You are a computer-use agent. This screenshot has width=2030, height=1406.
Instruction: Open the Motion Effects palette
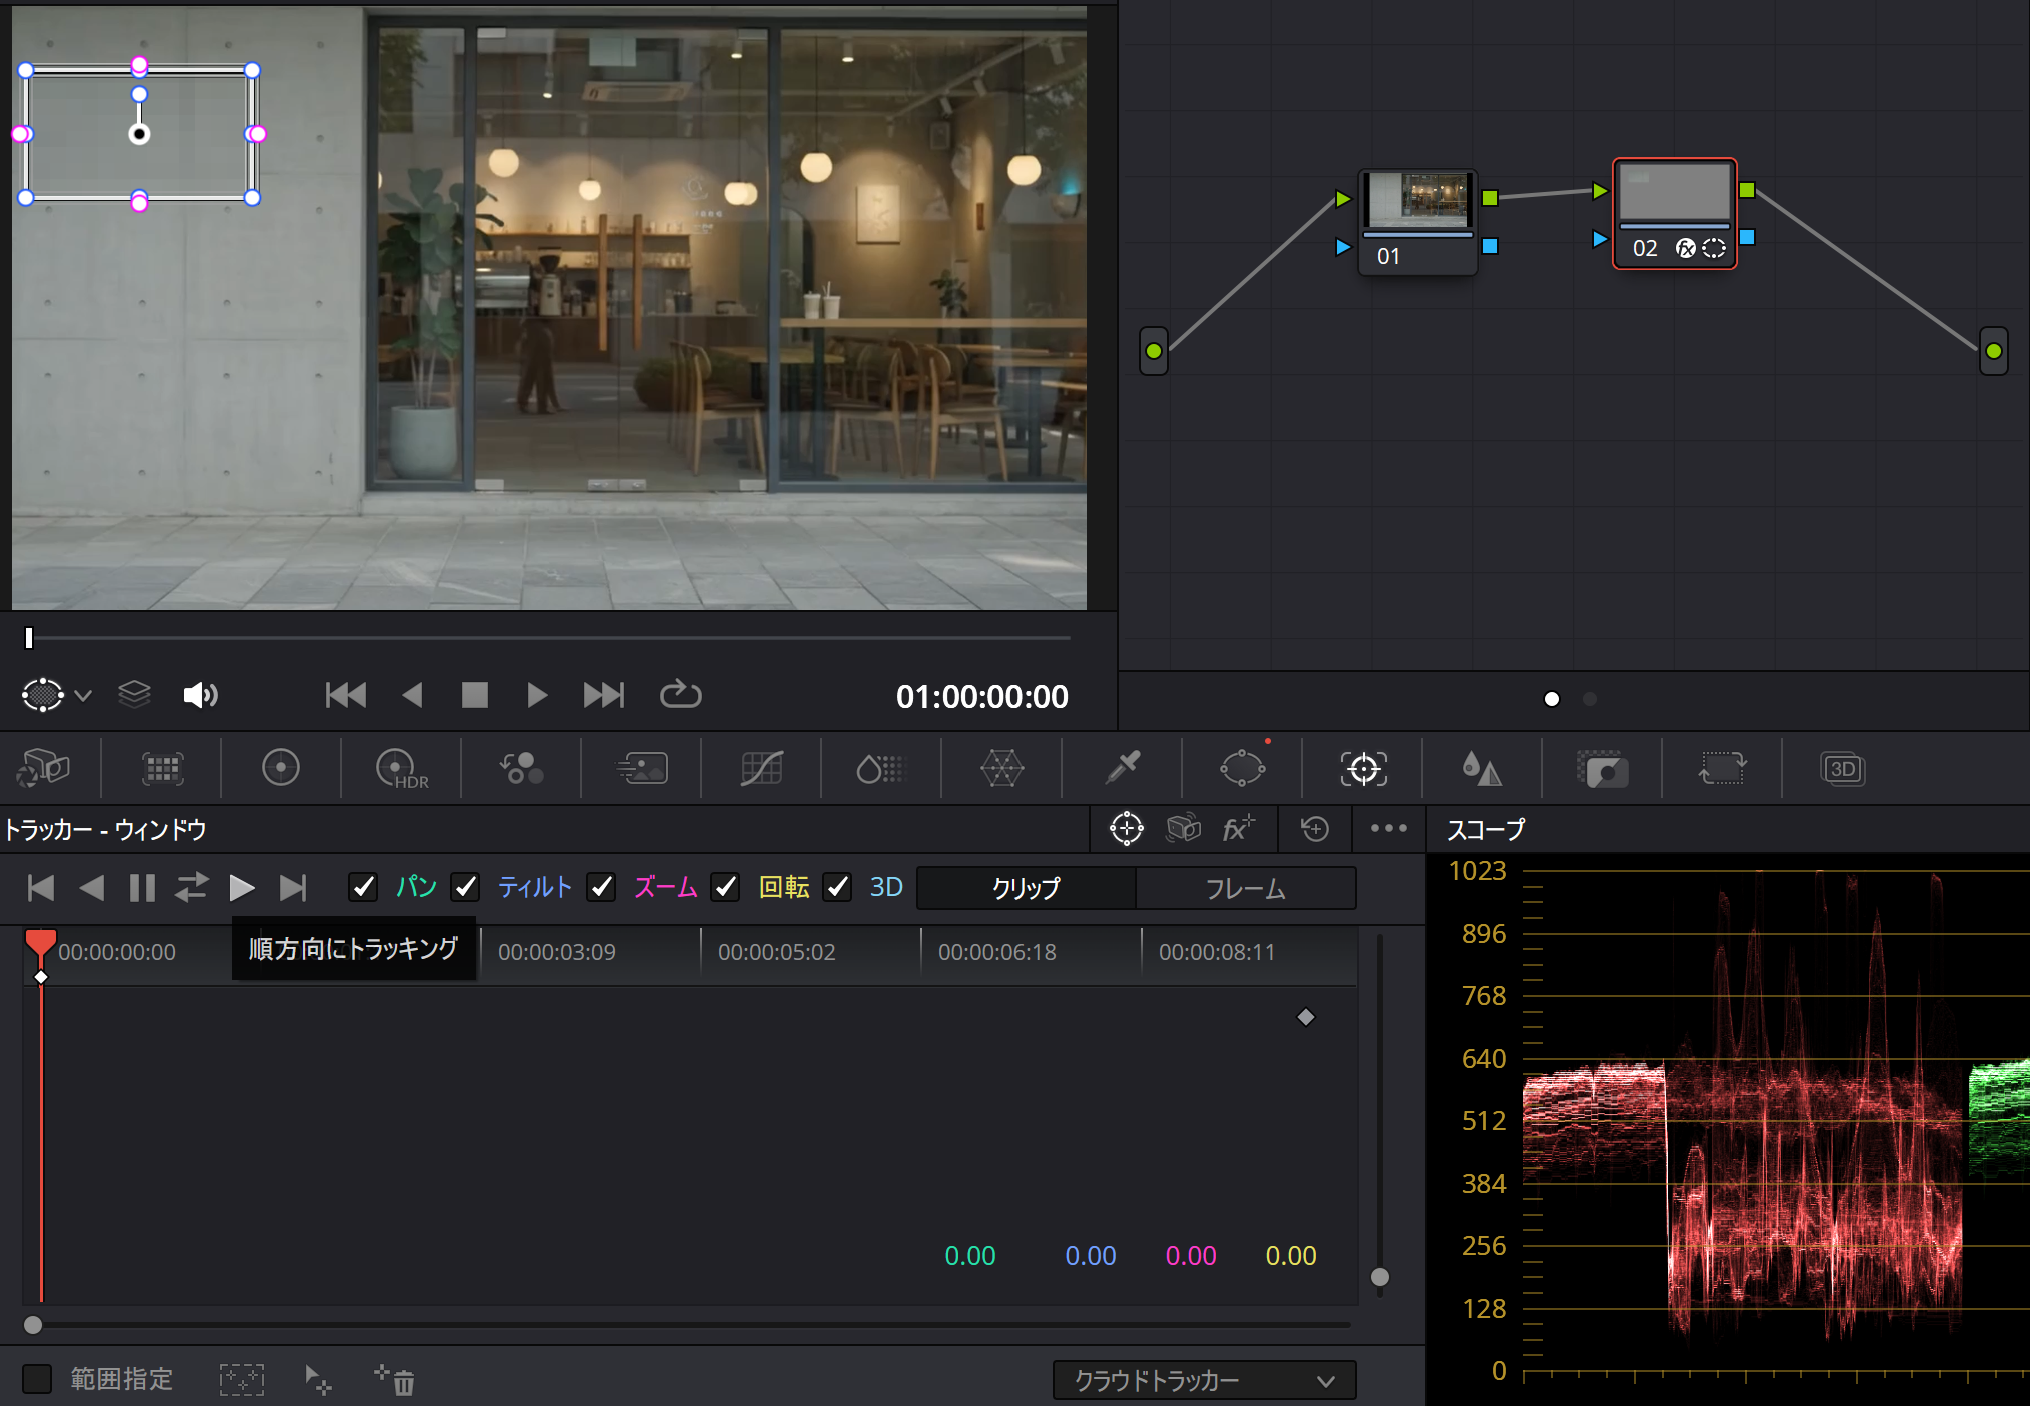click(x=641, y=769)
